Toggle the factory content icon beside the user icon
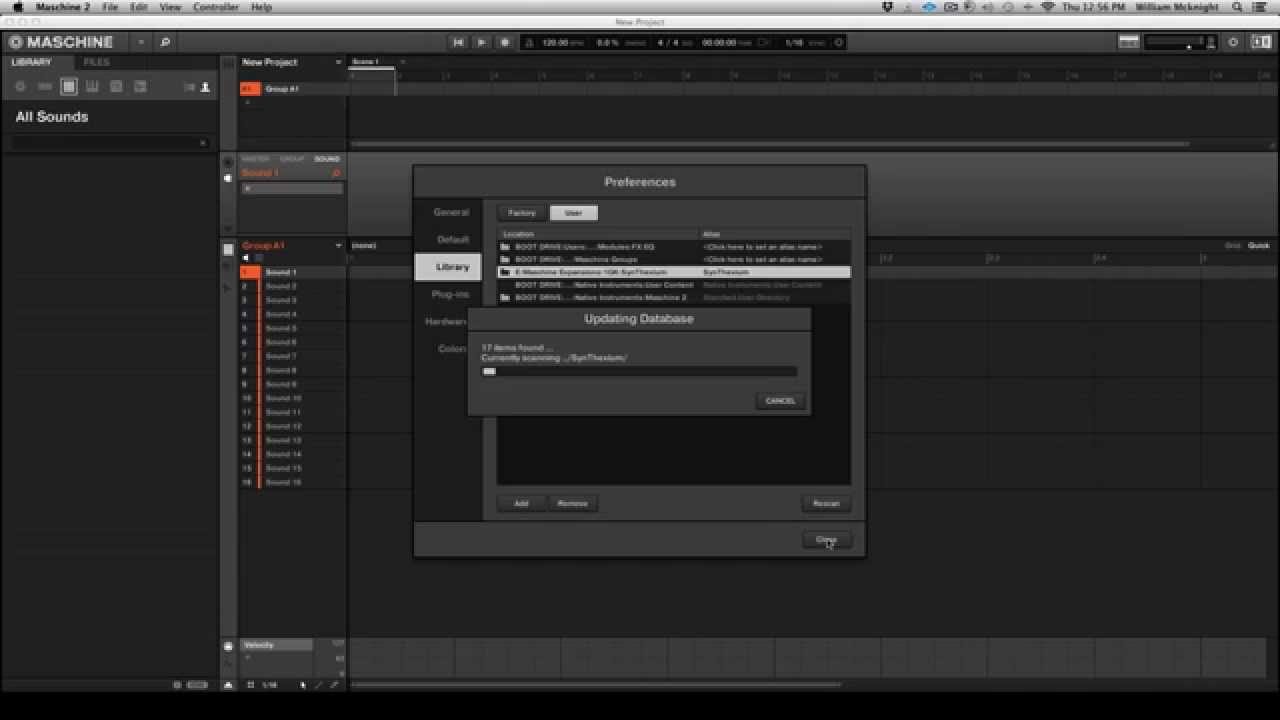 click(190, 87)
